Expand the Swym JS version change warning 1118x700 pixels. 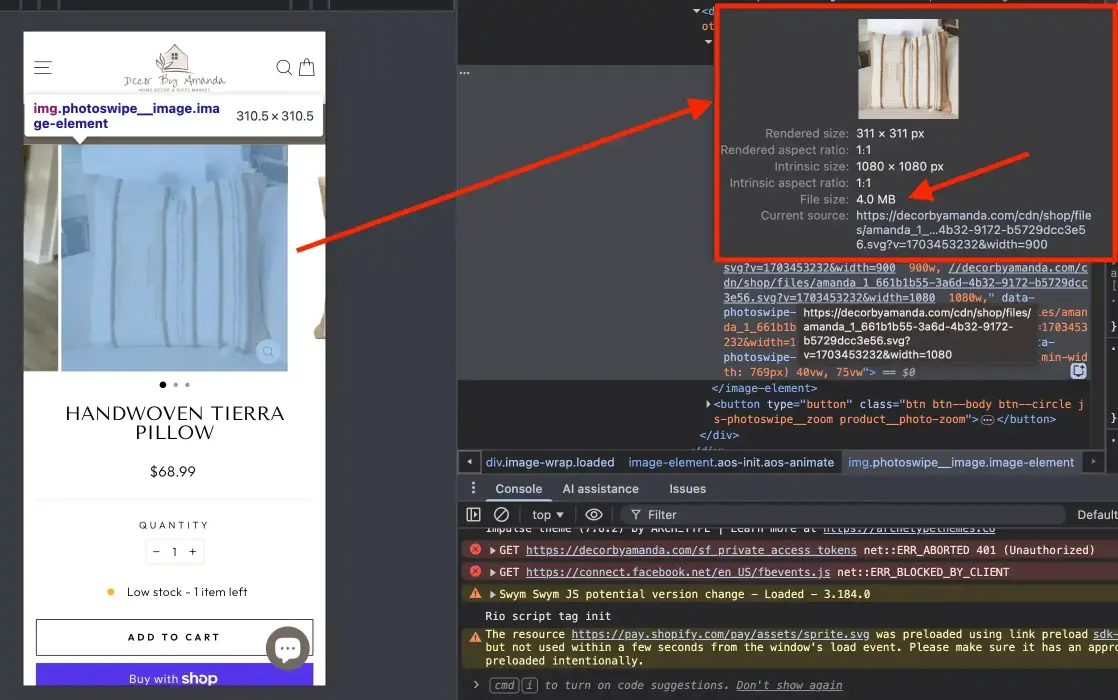click(493, 594)
